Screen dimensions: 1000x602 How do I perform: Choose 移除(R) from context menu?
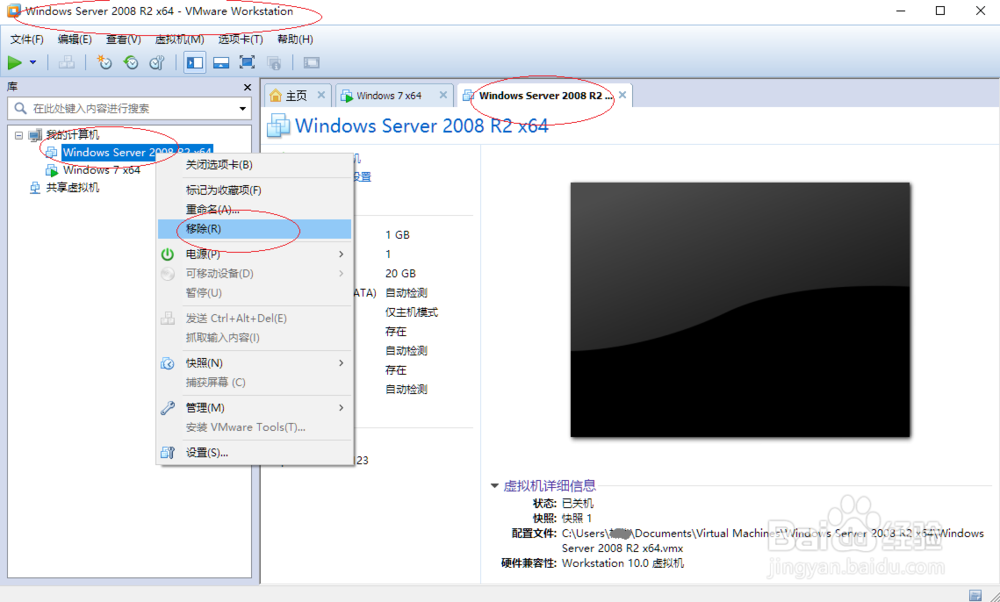(254, 229)
